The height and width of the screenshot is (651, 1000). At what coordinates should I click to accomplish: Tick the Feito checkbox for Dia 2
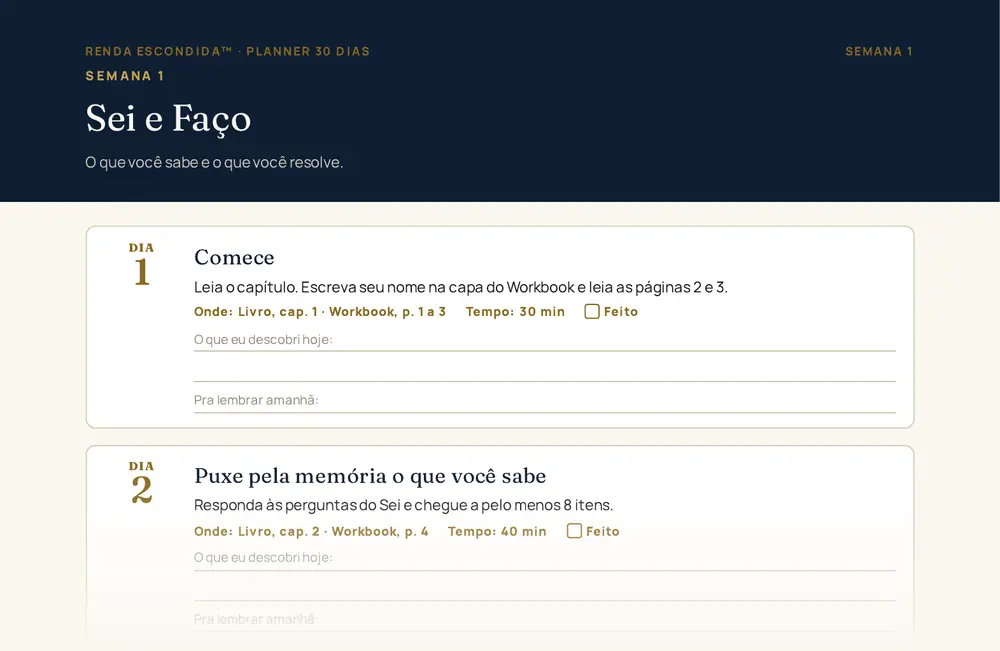click(574, 530)
